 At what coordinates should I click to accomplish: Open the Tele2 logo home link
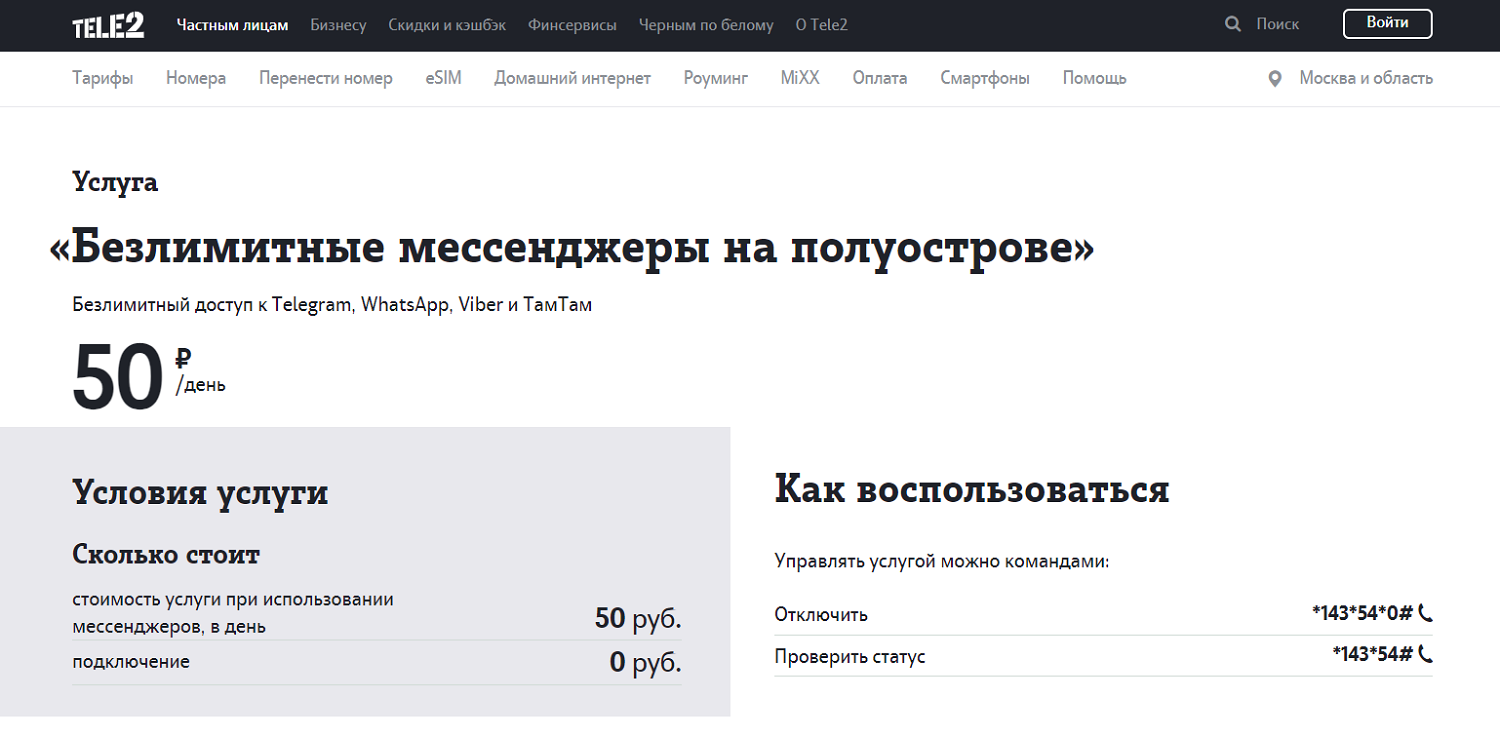(108, 25)
